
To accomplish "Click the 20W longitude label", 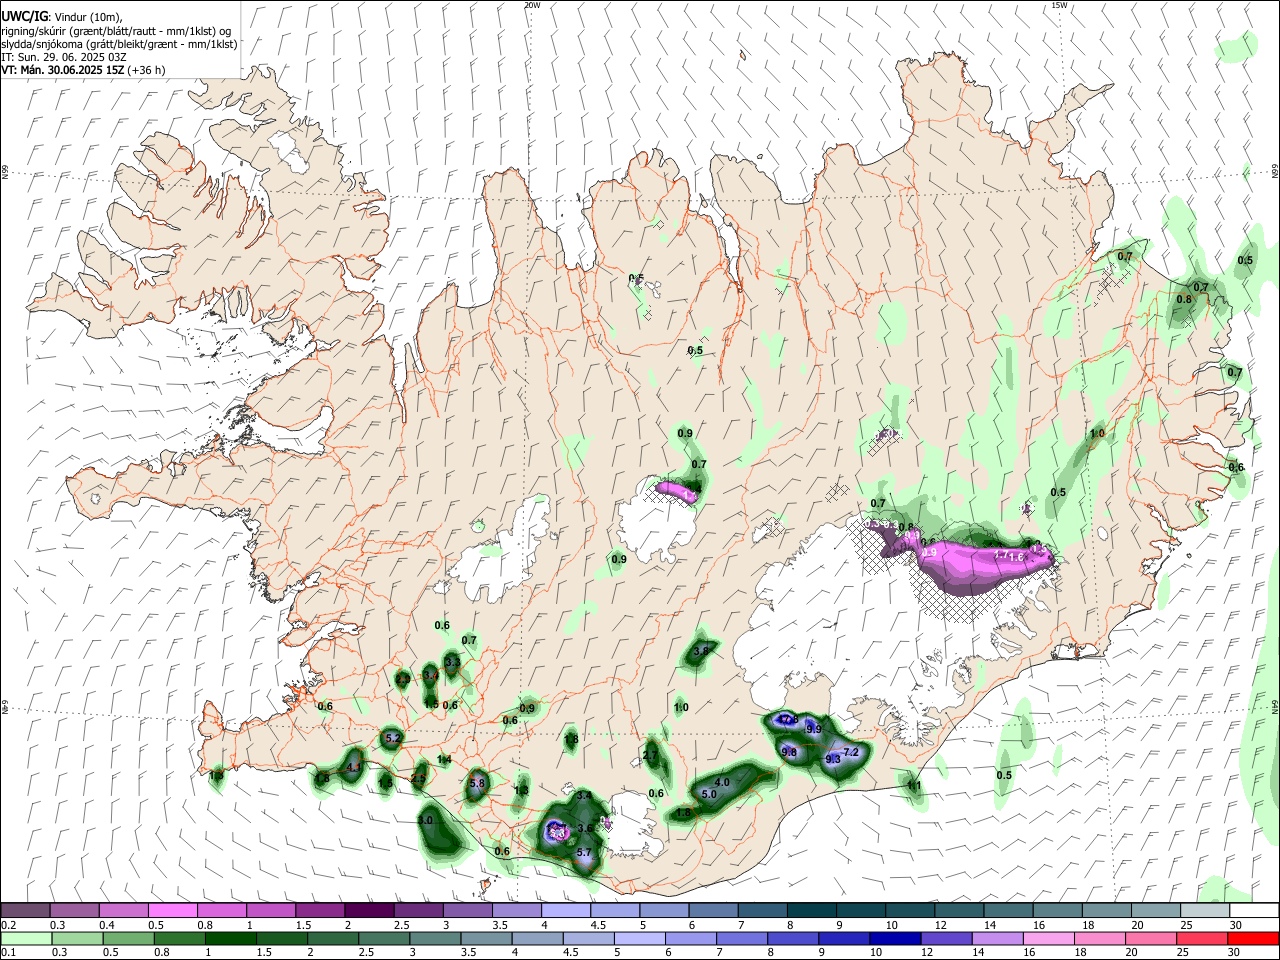I will [x=532, y=5].
